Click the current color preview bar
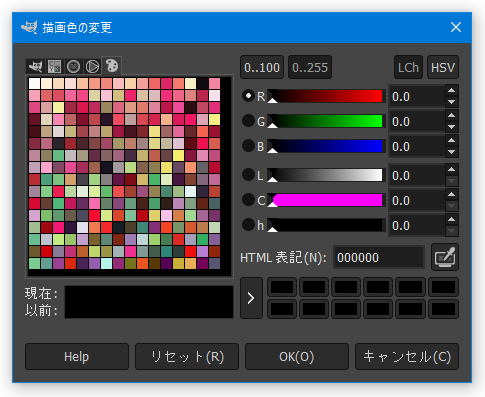 pos(149,294)
